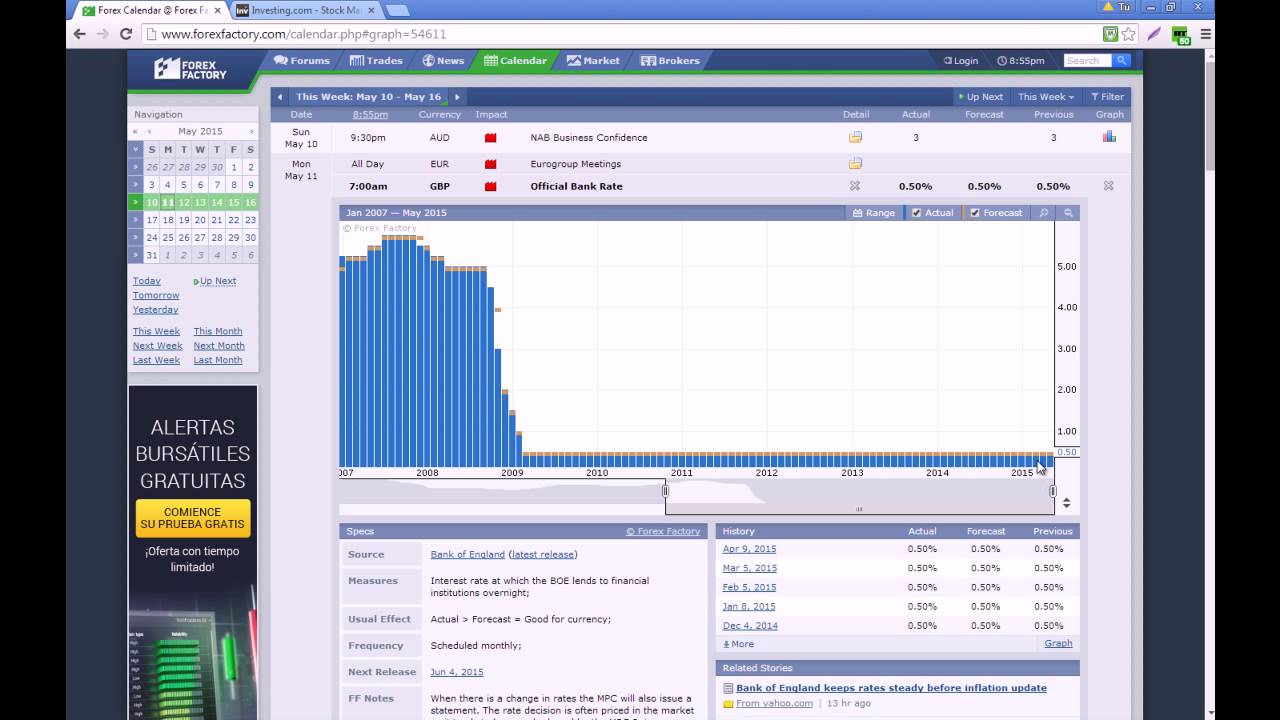Image resolution: width=1280 pixels, height=720 pixels.
Task: Close graph X icon on Official Bank Rate row
Action: [1108, 186]
